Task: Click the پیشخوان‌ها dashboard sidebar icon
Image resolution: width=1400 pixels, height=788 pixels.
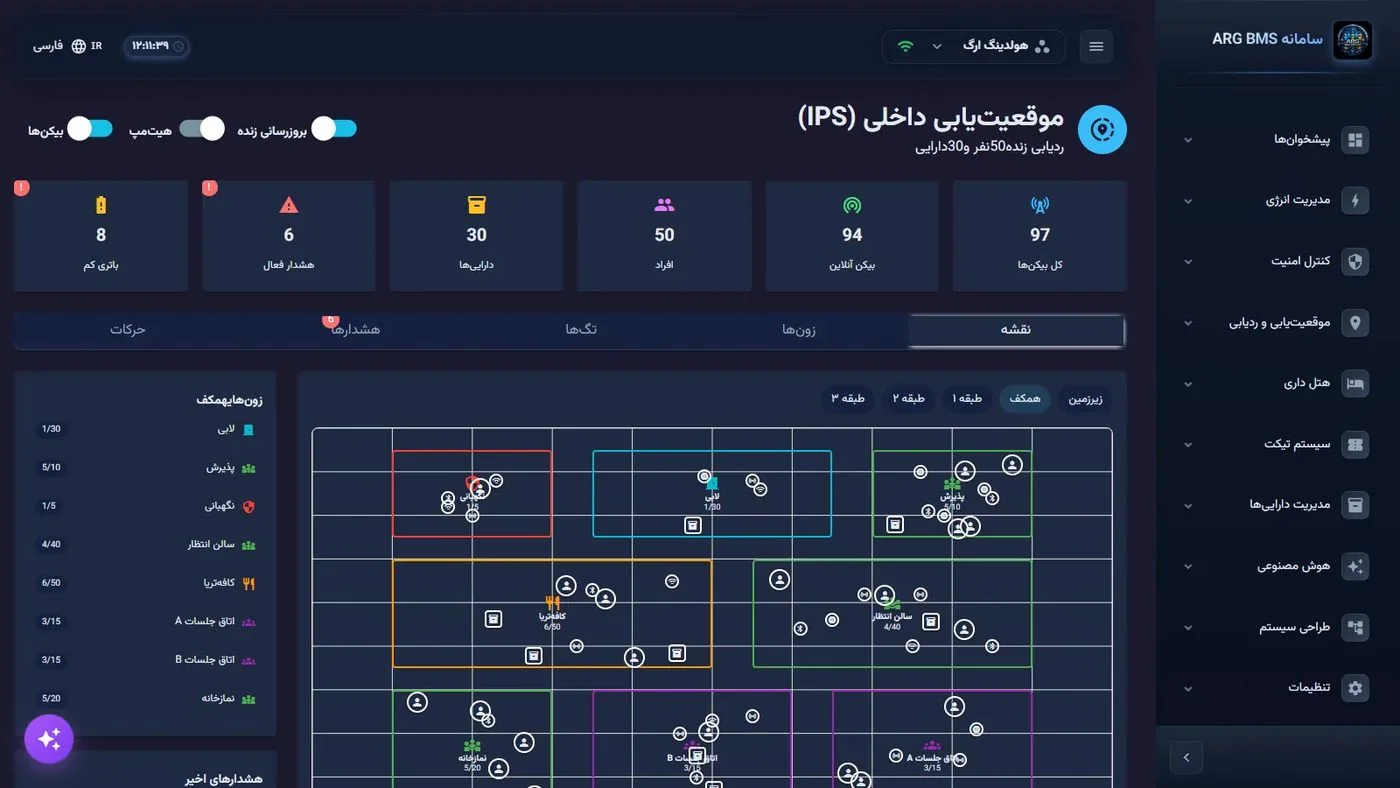Action: pyautogui.click(x=1355, y=140)
